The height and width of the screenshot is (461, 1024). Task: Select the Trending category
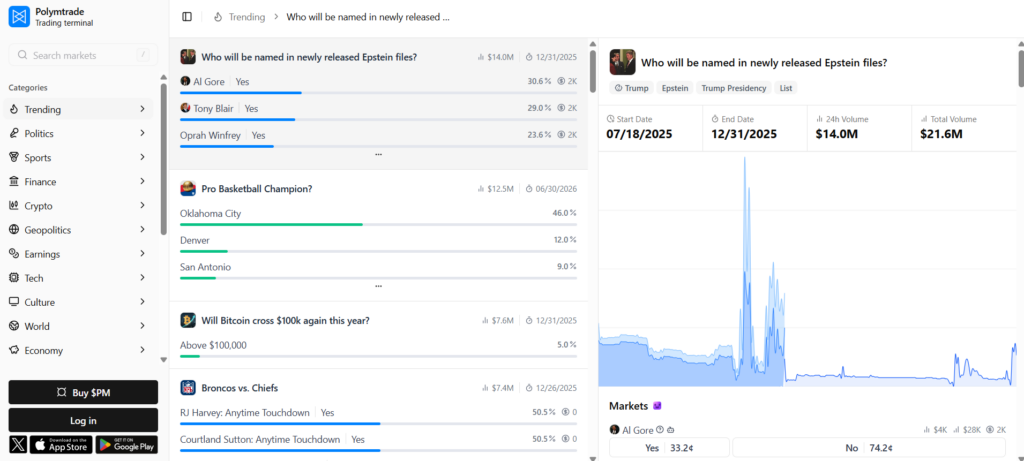point(79,110)
